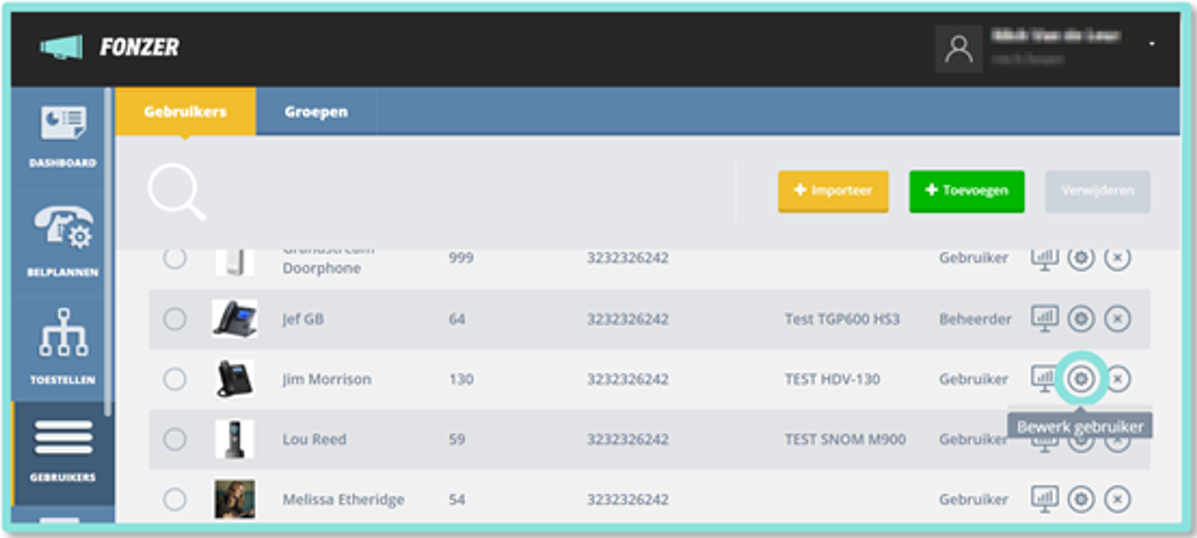The height and width of the screenshot is (538, 1197).
Task: Delete Melissa Etheridge with x icon
Action: pyautogui.click(x=1118, y=500)
